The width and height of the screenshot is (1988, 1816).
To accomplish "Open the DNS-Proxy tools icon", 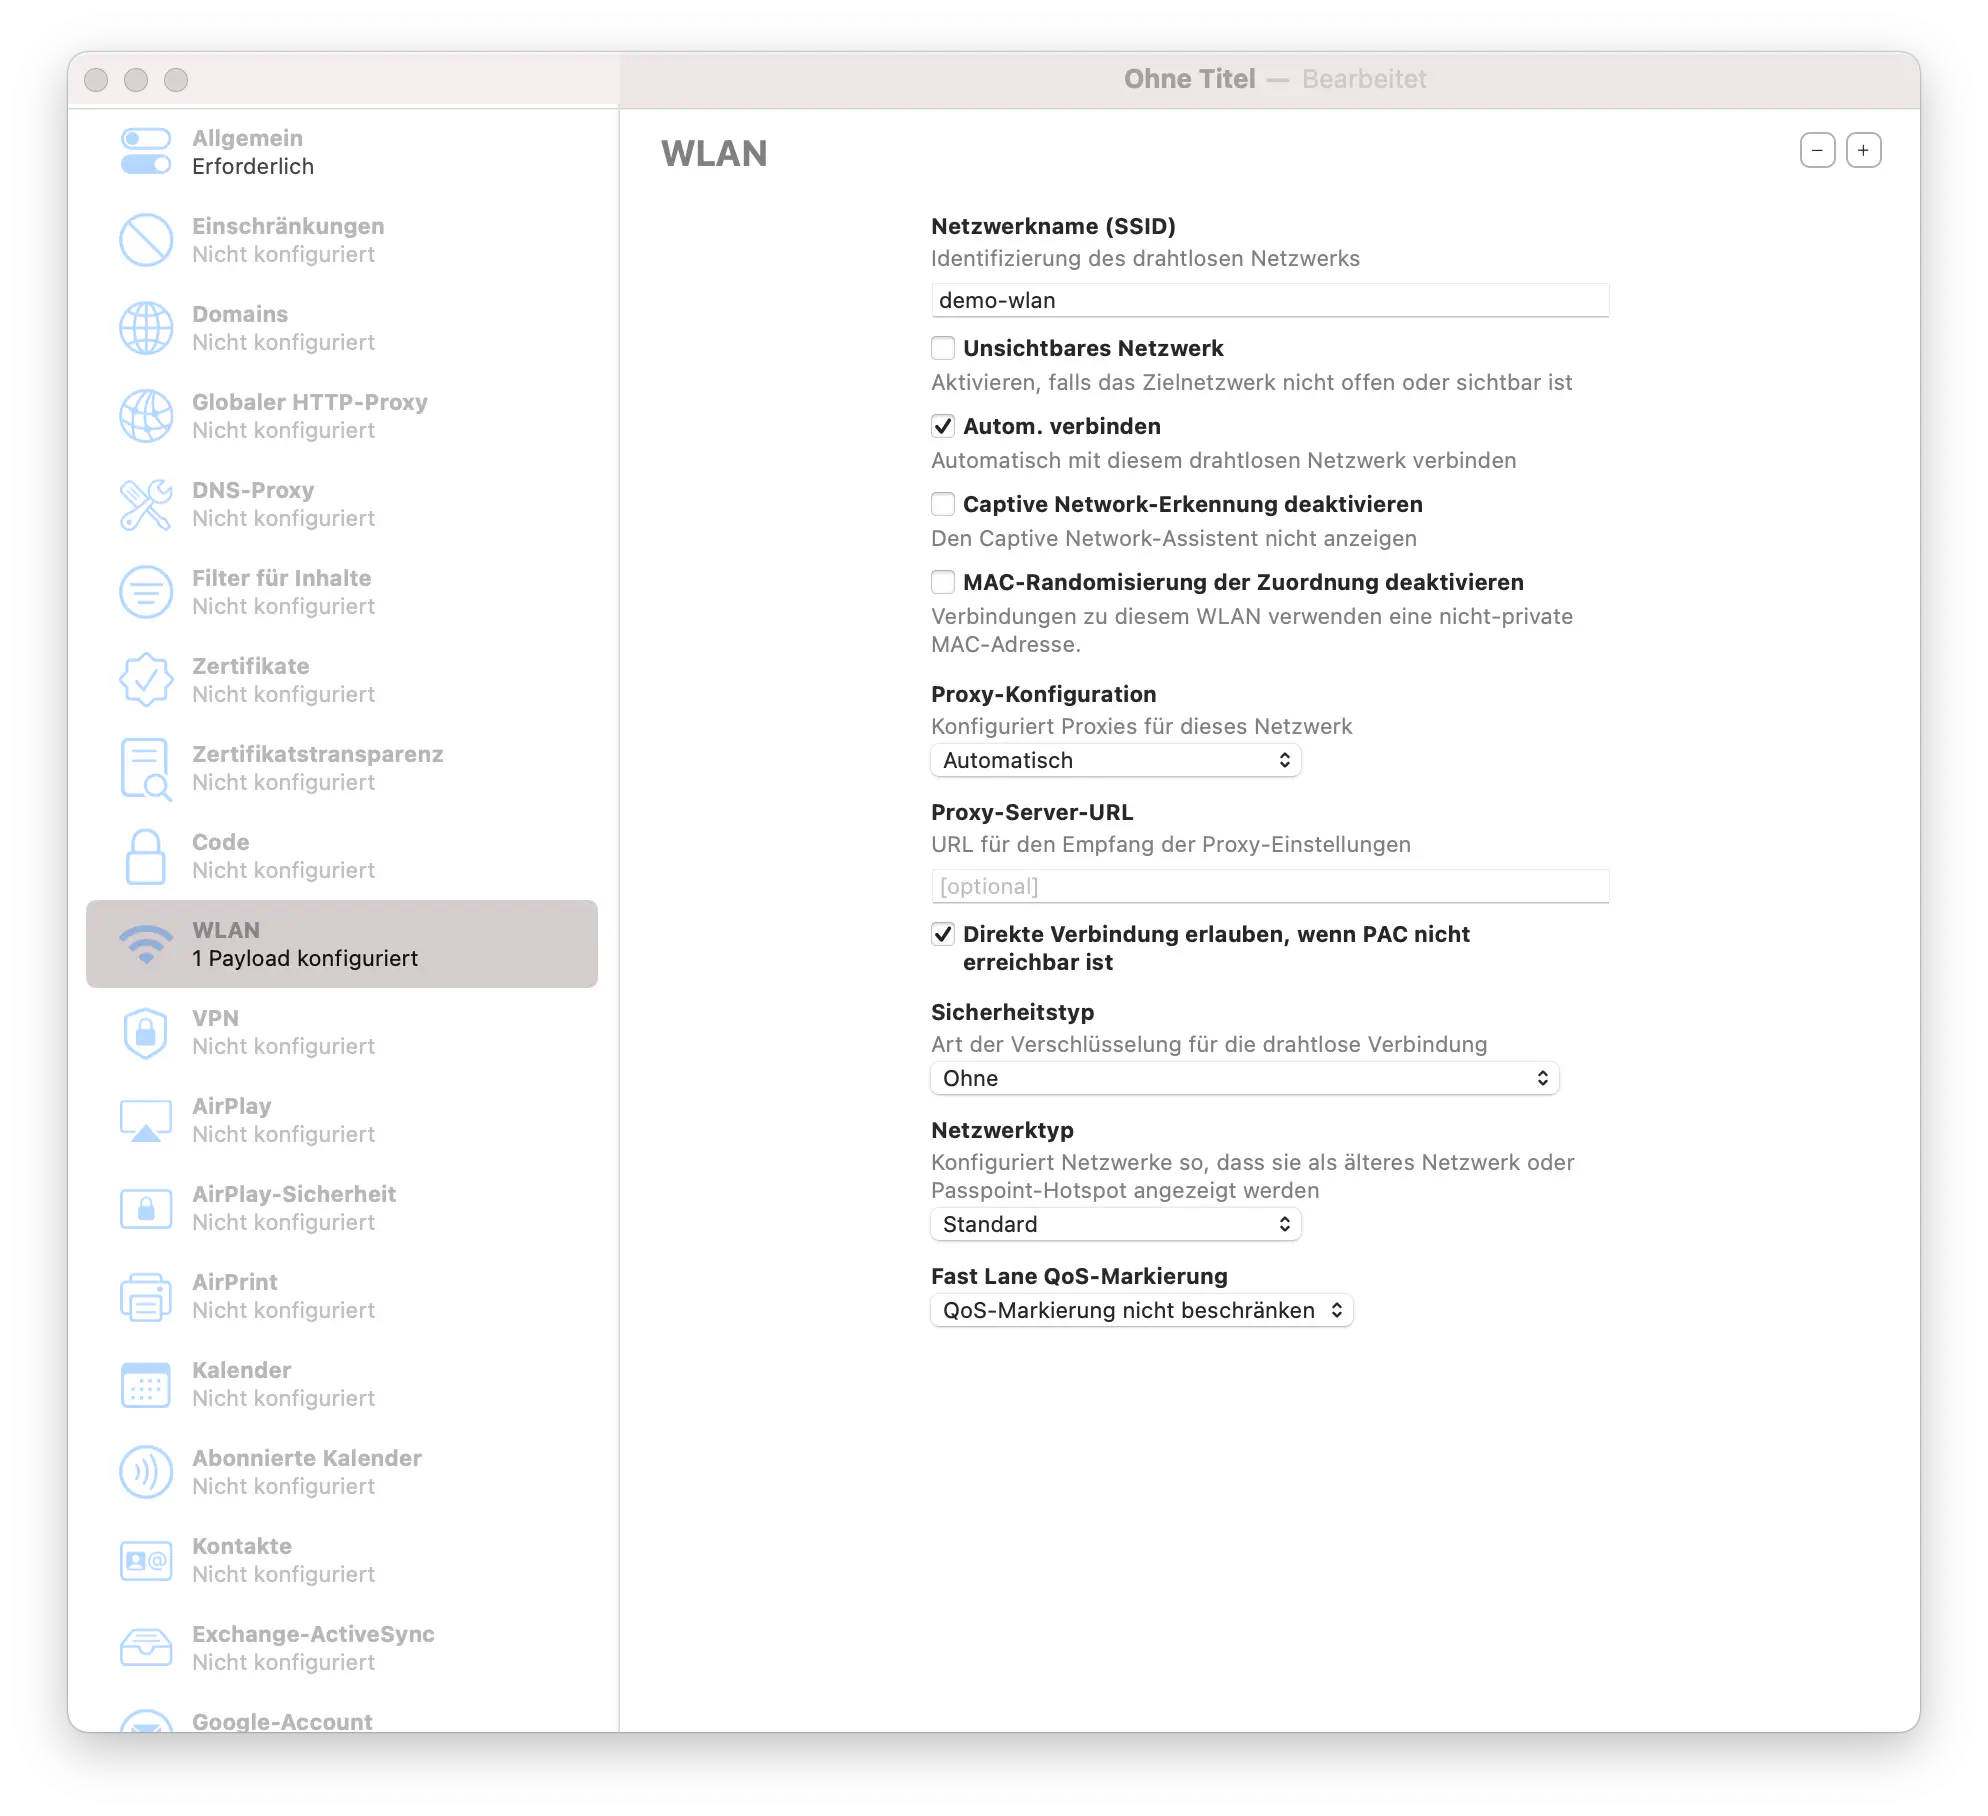I will click(x=146, y=503).
